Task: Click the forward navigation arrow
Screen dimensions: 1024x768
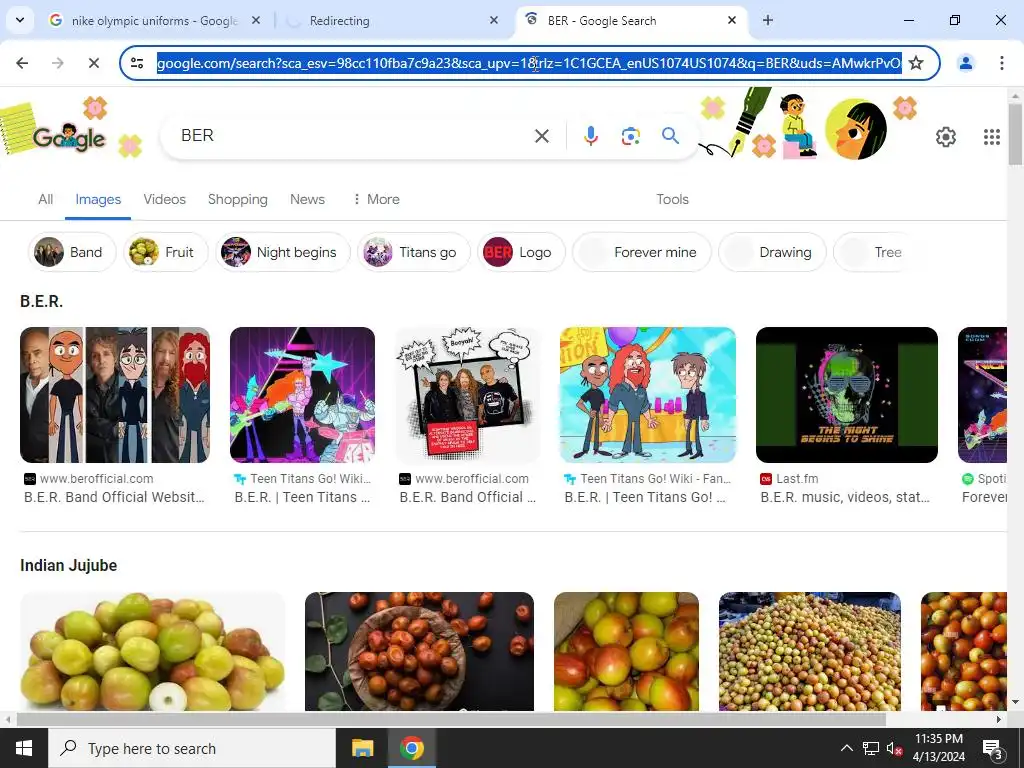Action: click(x=57, y=63)
